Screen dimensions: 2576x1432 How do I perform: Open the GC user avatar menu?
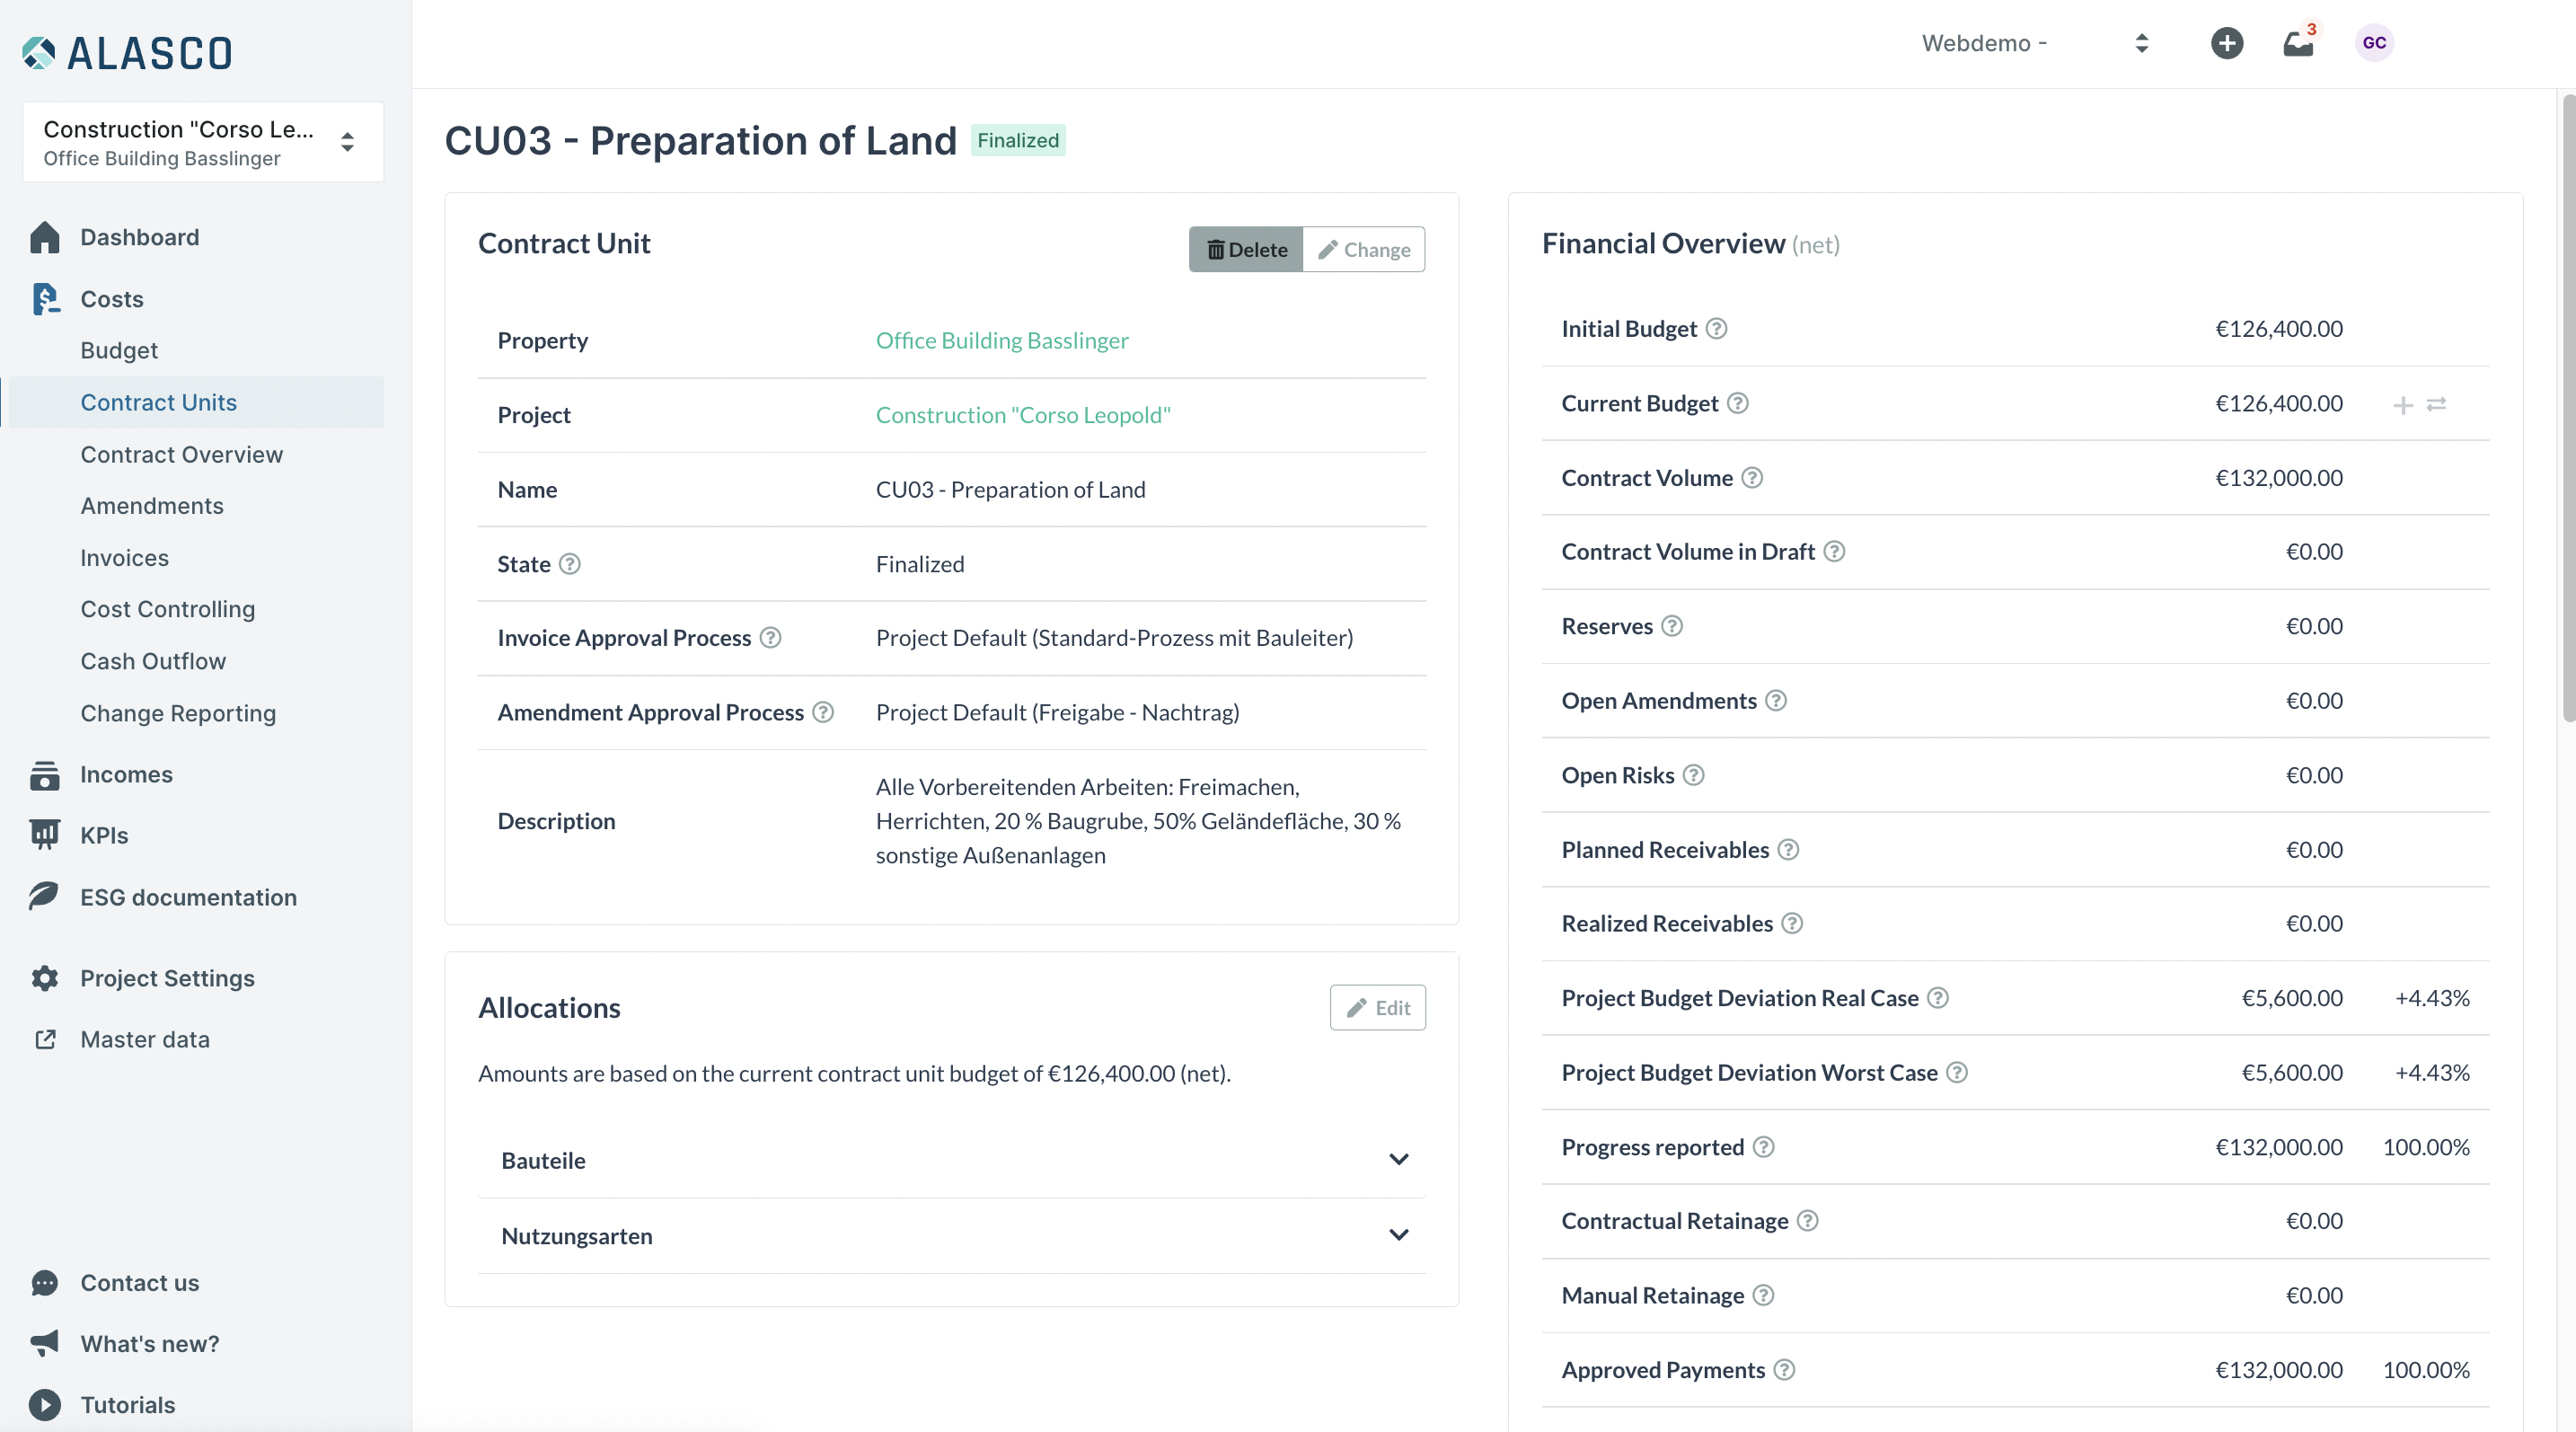point(2374,43)
